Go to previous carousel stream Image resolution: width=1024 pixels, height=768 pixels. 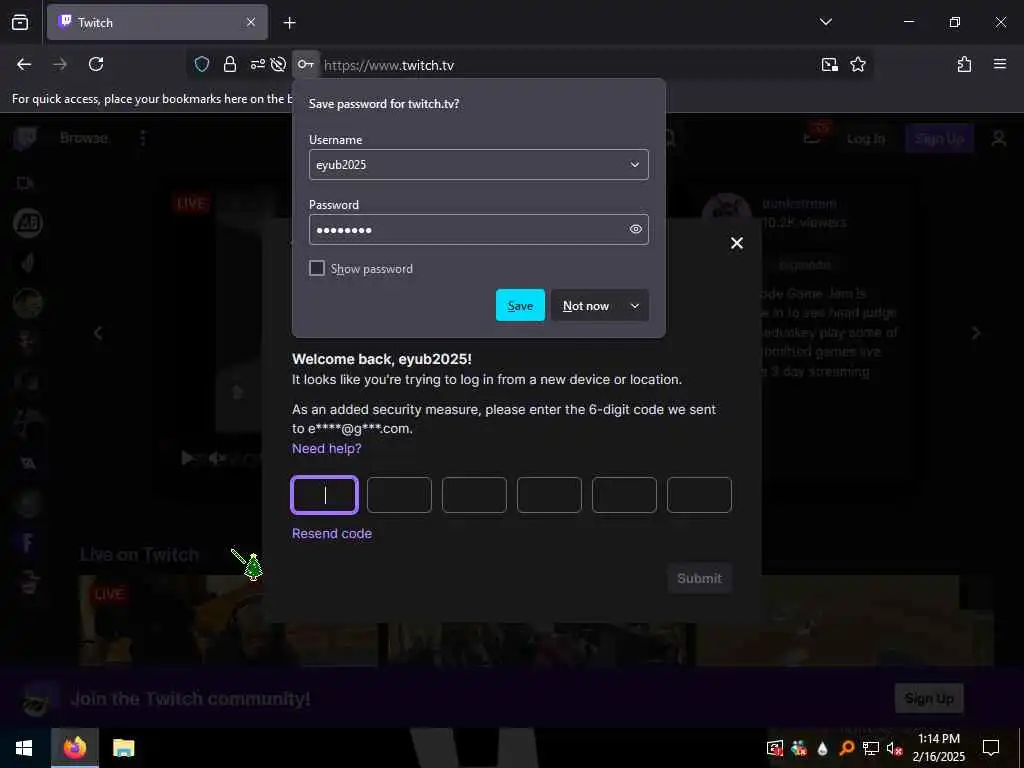pos(98,333)
